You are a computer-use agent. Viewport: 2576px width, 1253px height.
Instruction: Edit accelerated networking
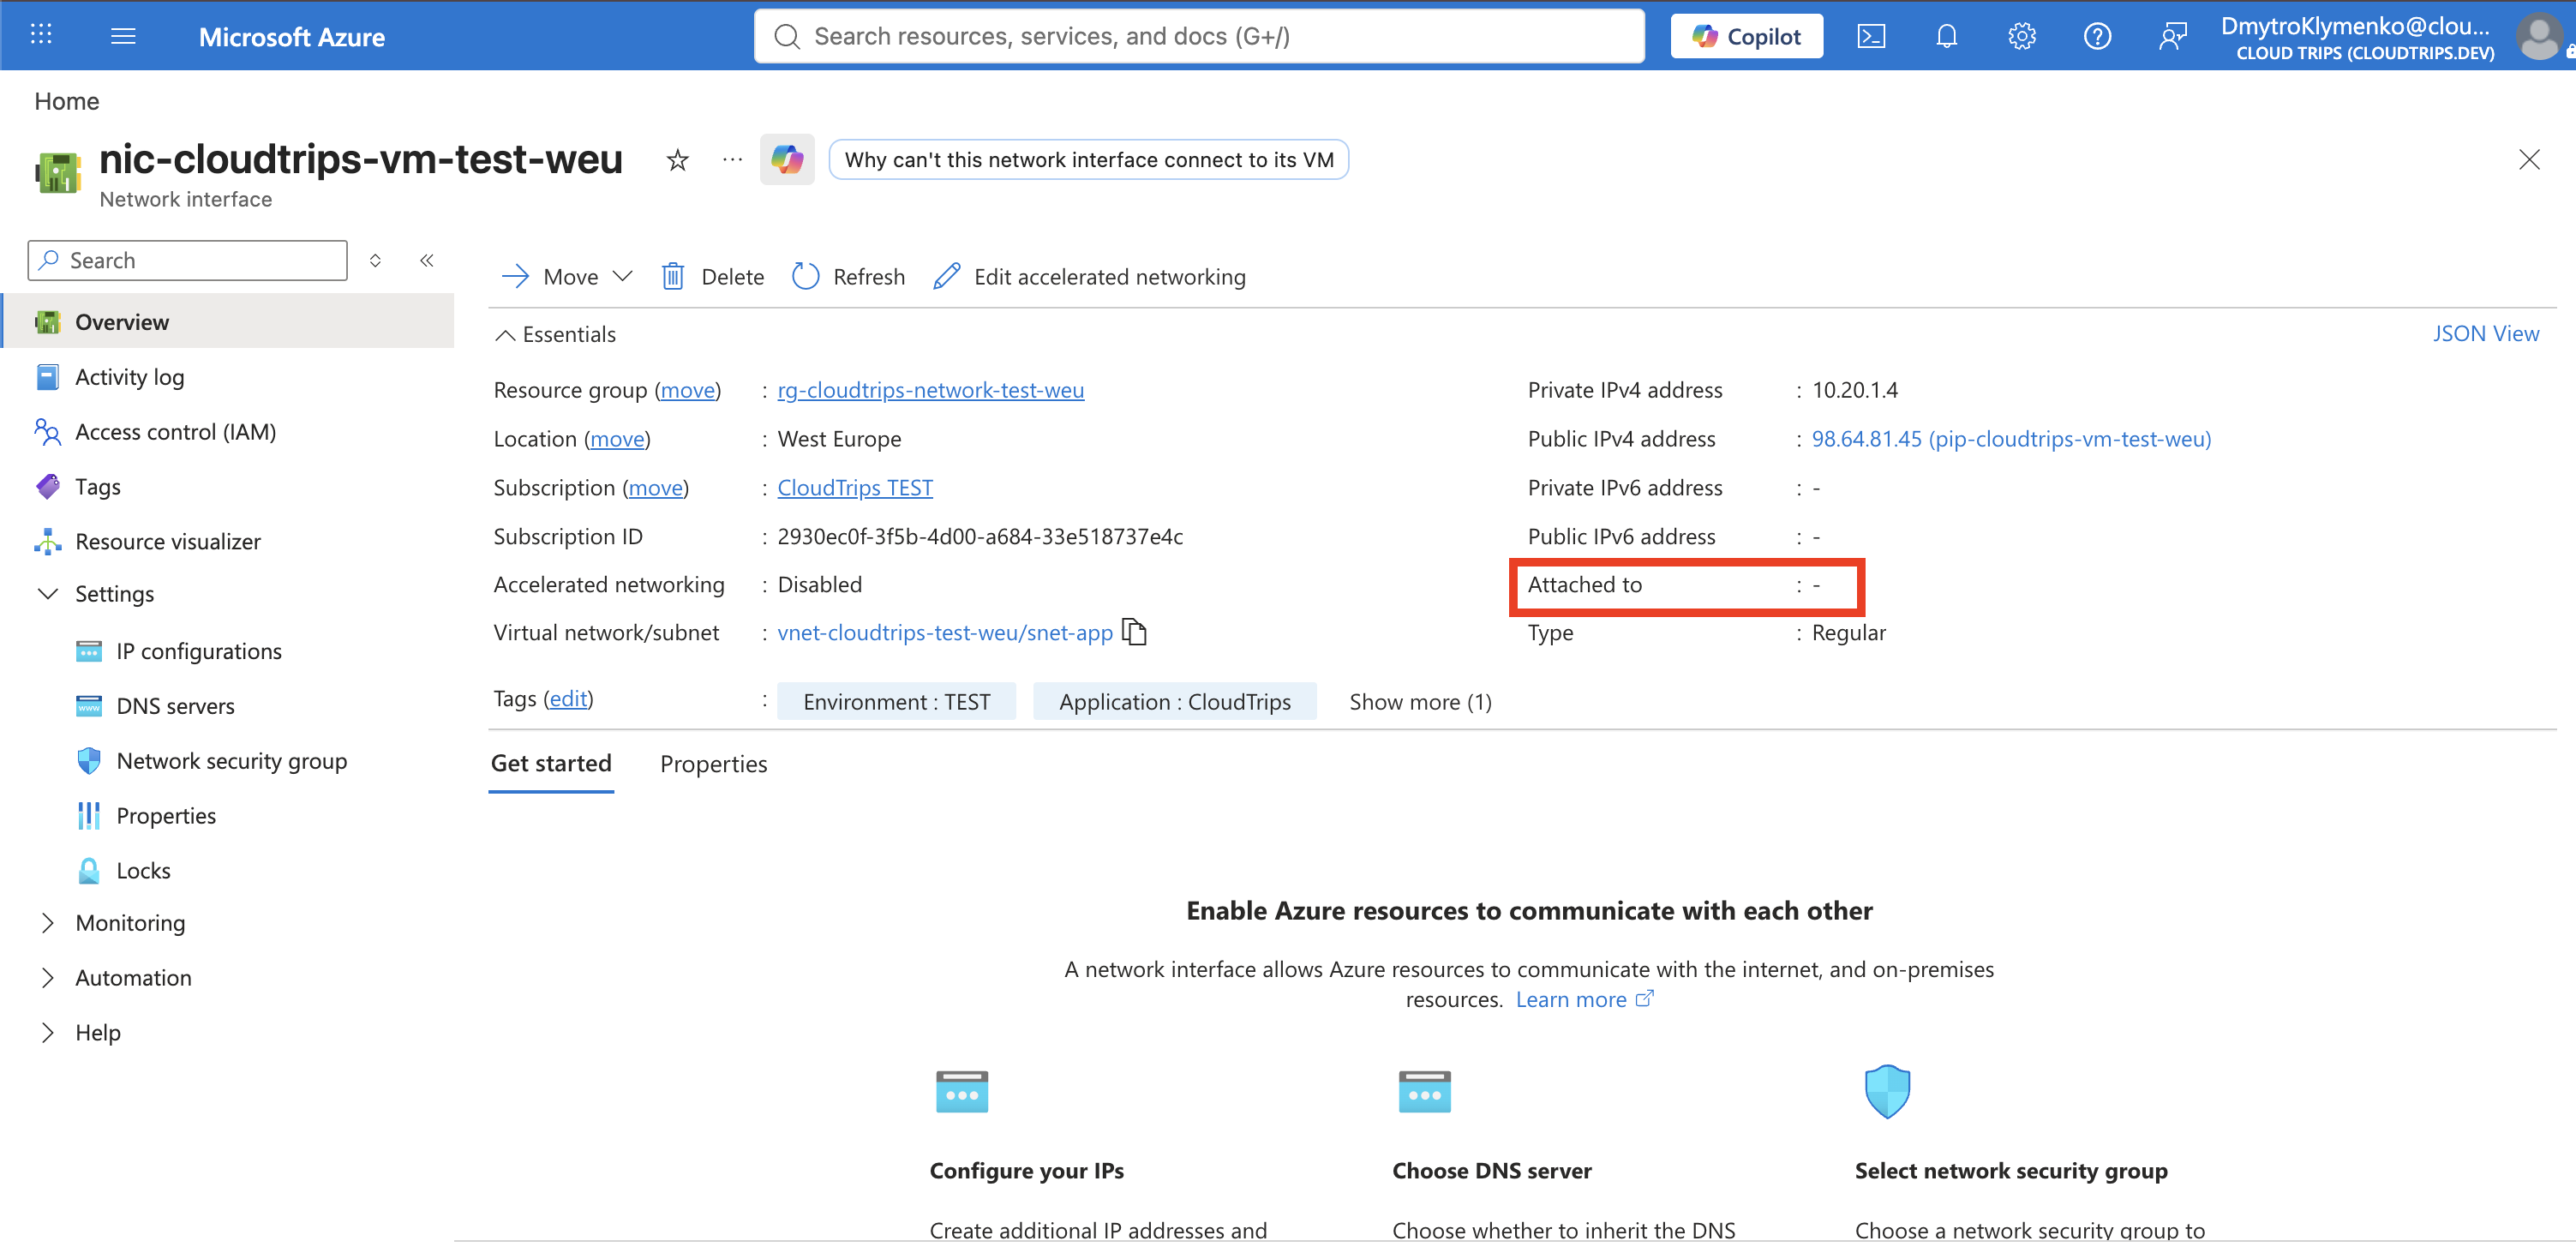pyautogui.click(x=1088, y=276)
